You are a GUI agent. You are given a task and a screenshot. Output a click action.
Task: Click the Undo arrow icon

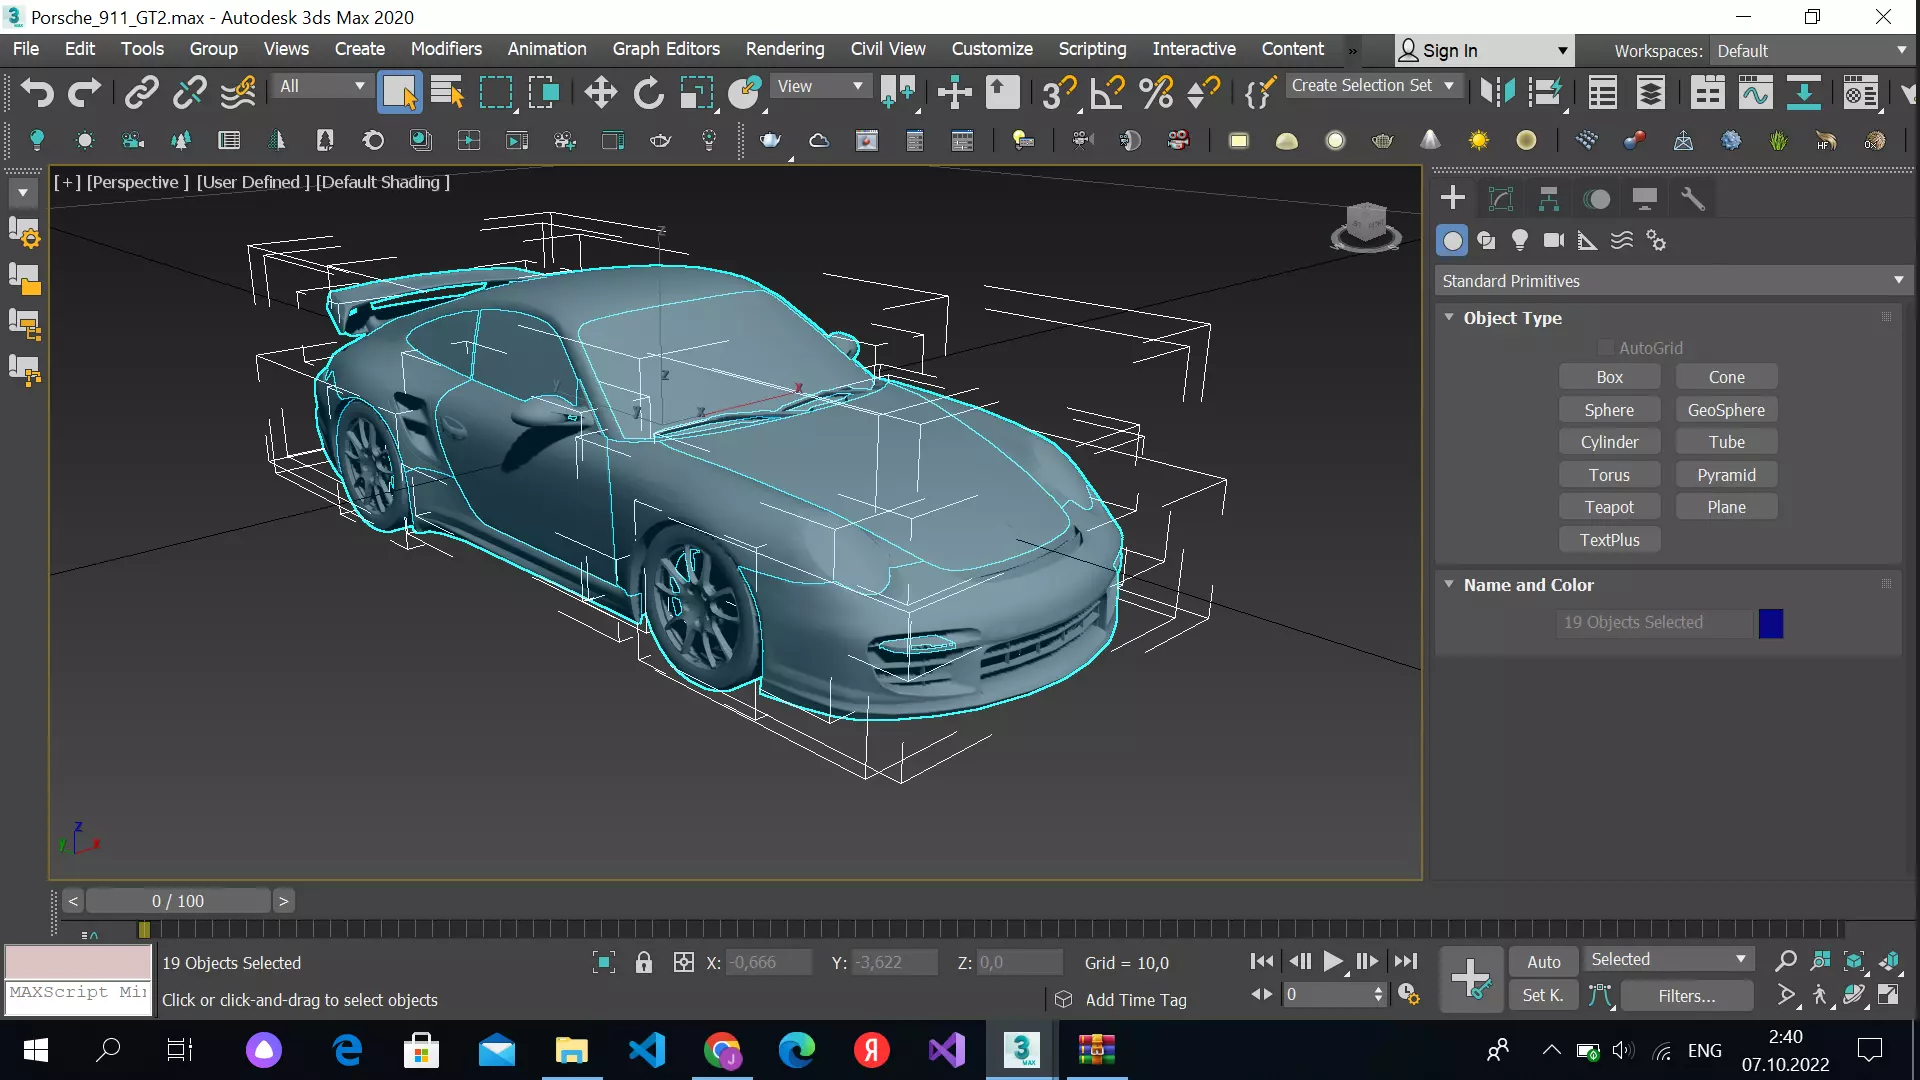tap(37, 93)
